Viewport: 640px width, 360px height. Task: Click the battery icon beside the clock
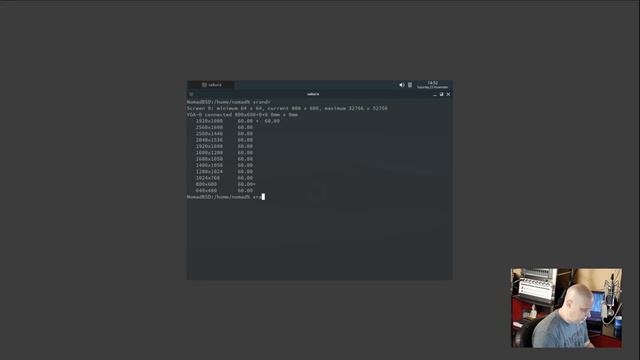[x=410, y=85]
